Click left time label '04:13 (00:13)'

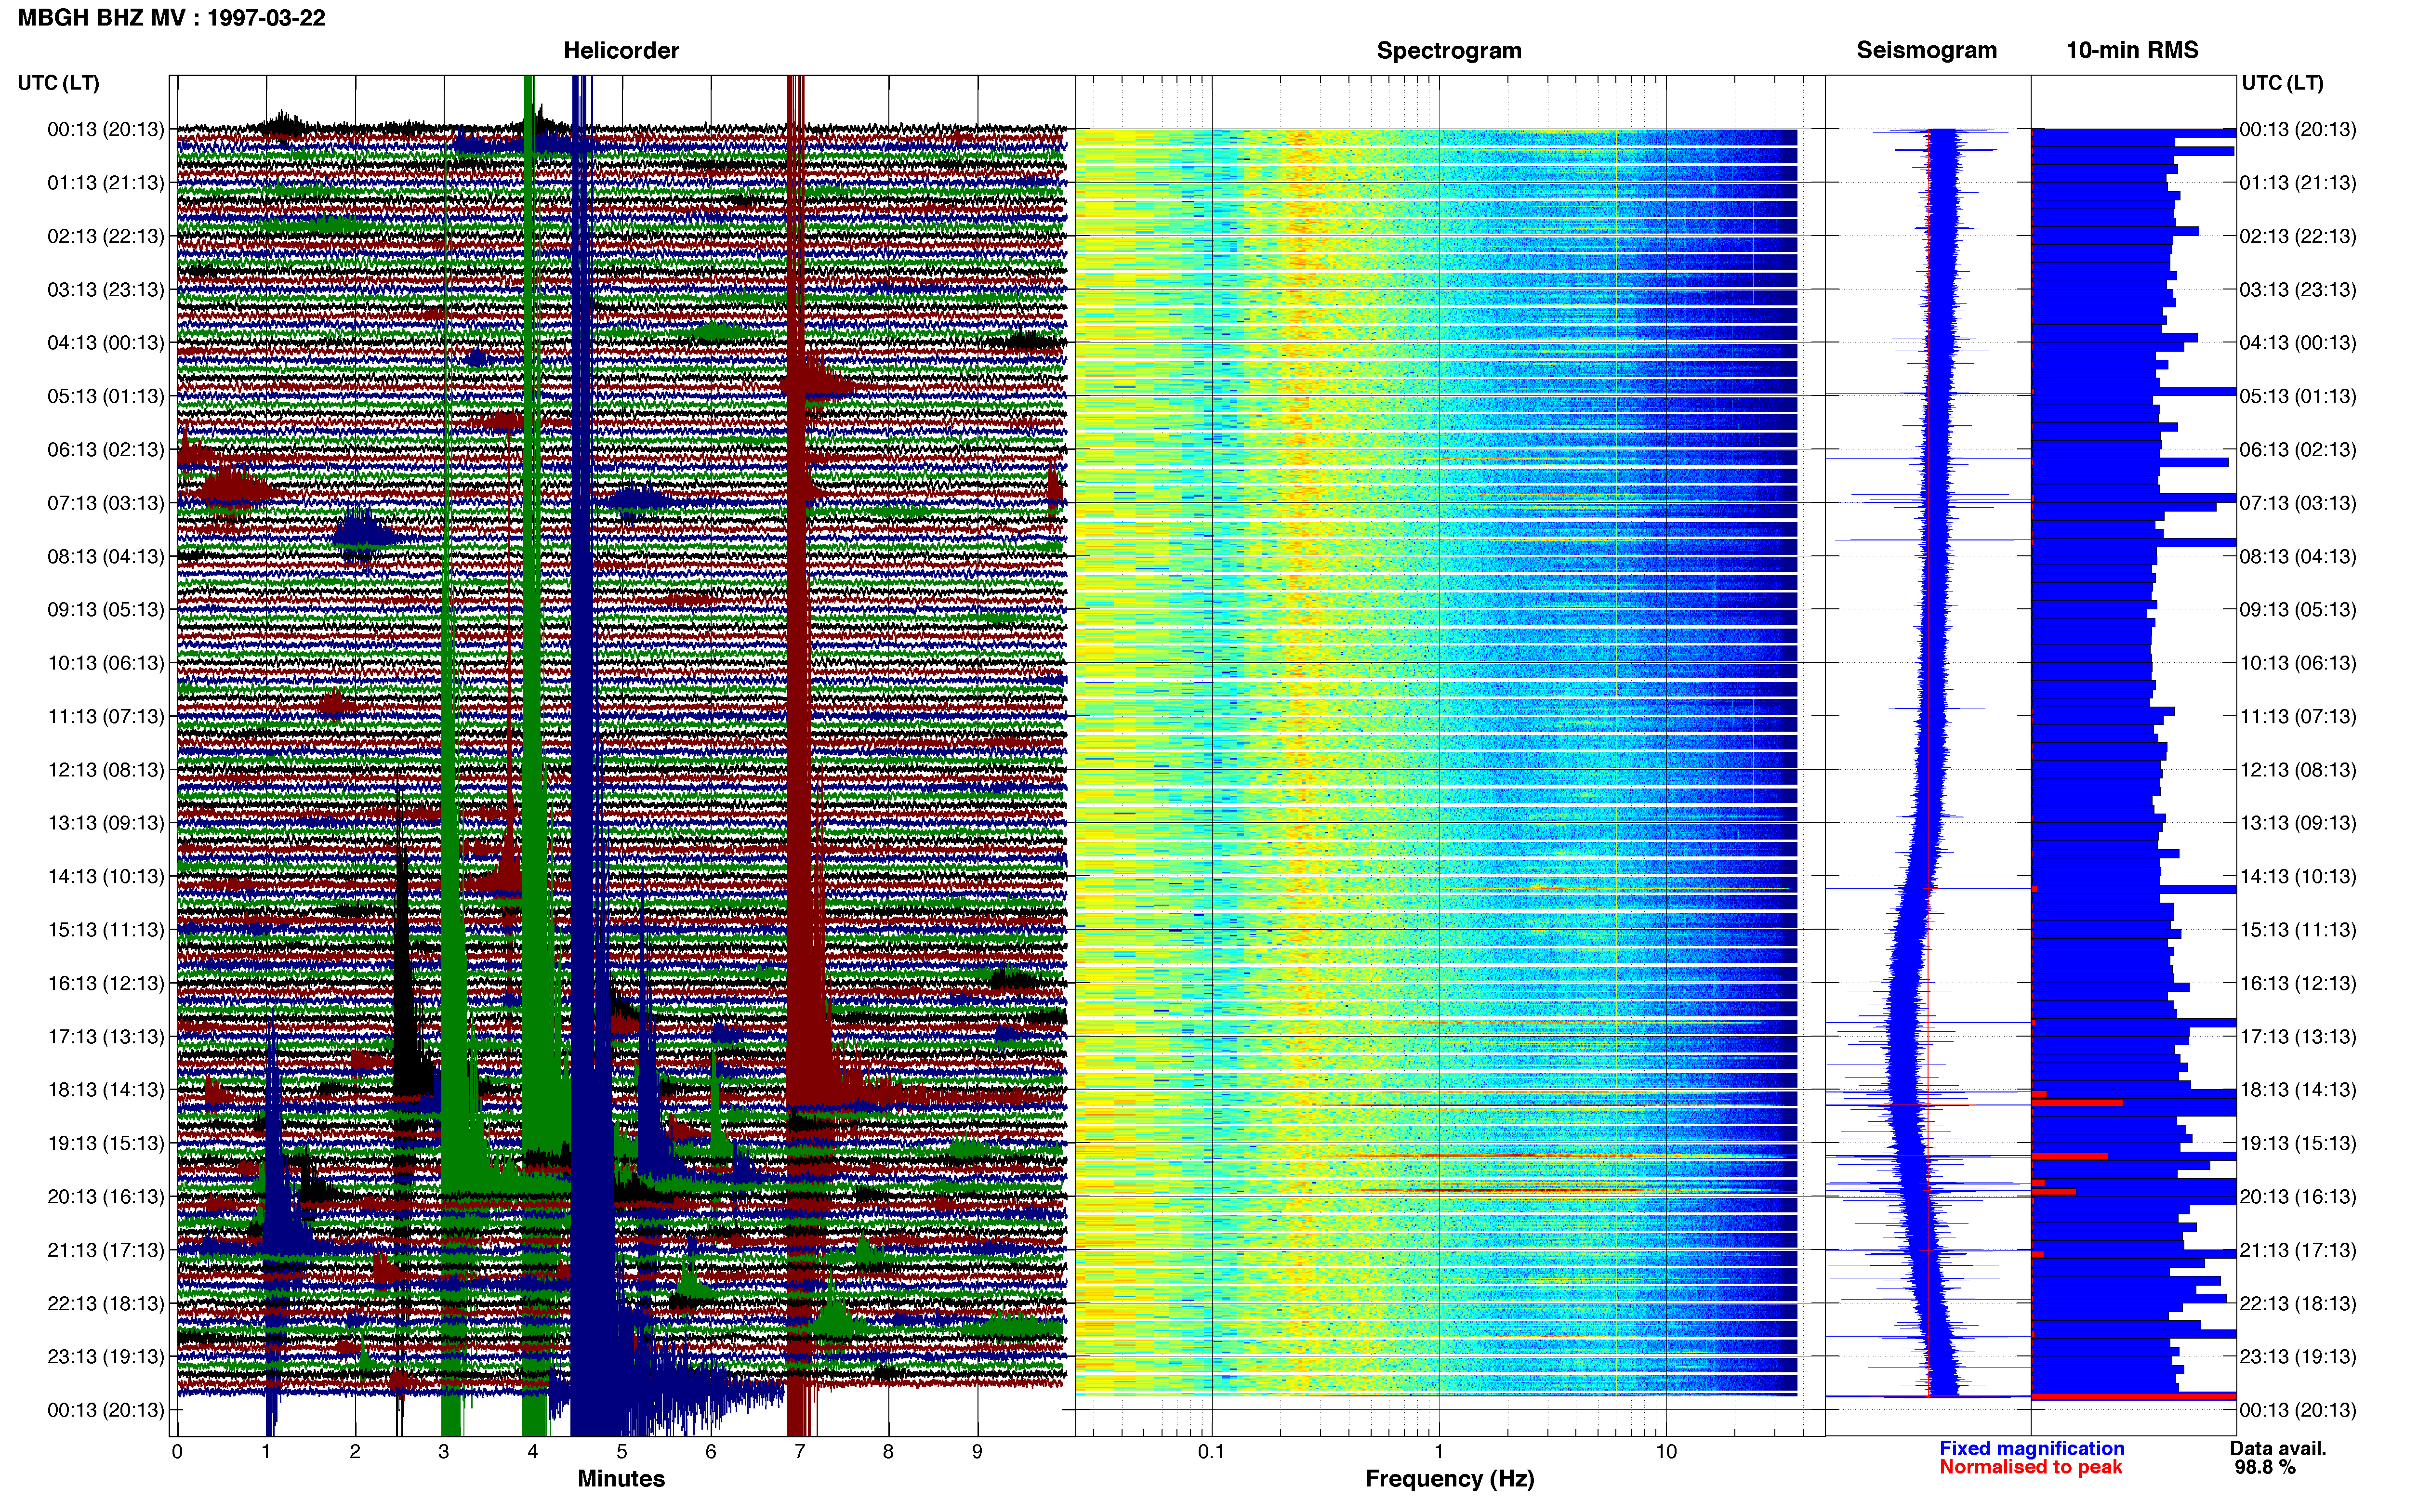coord(106,342)
